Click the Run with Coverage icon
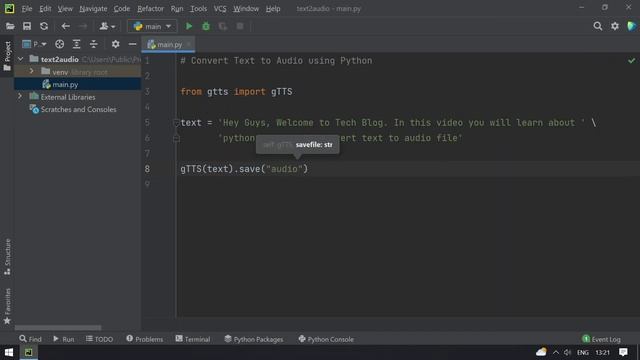 [223, 27]
